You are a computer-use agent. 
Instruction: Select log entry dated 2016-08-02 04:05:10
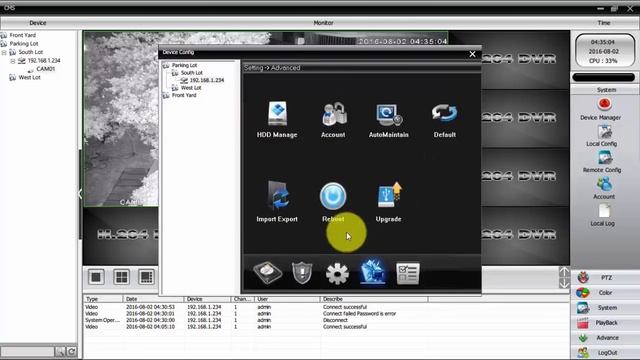(326, 327)
